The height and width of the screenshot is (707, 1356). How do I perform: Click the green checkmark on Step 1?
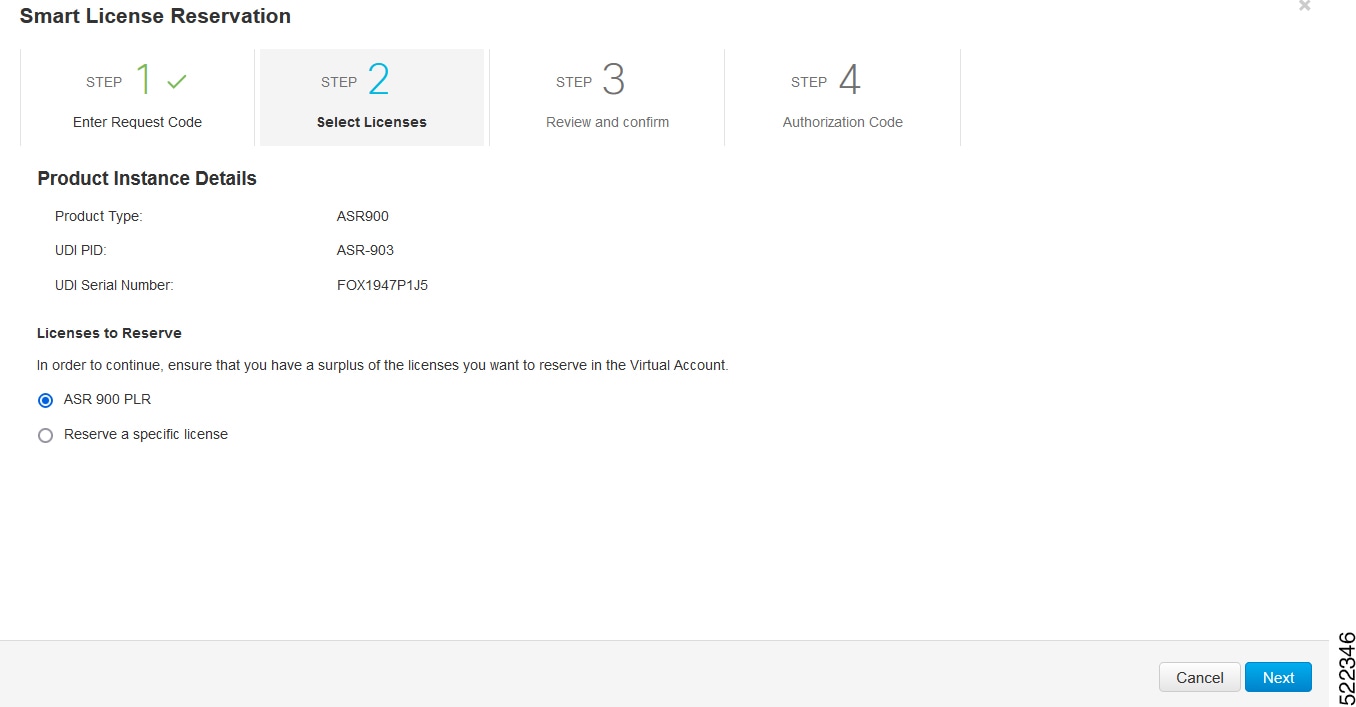pyautogui.click(x=177, y=82)
